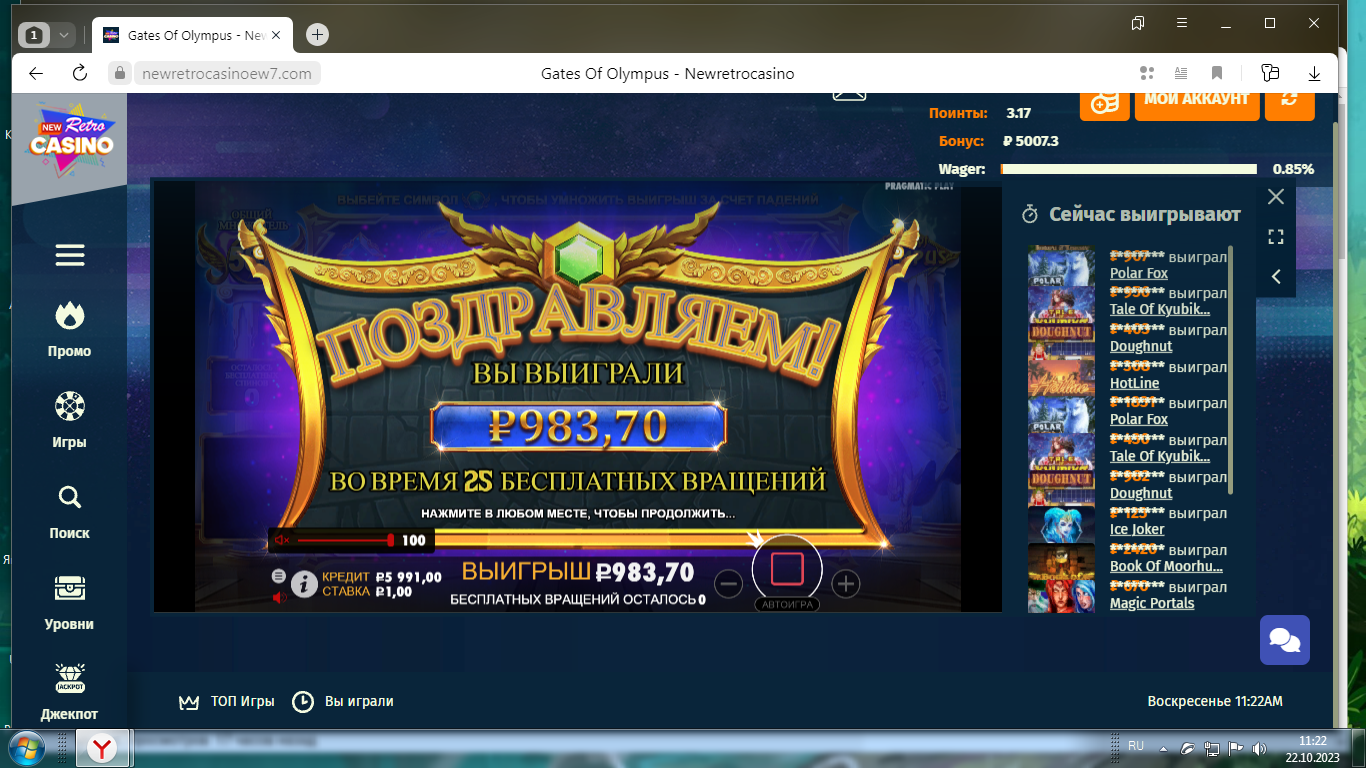Viewport: 1366px width, 768px height.
Task: Open the live chat support bubble
Action: click(1284, 640)
